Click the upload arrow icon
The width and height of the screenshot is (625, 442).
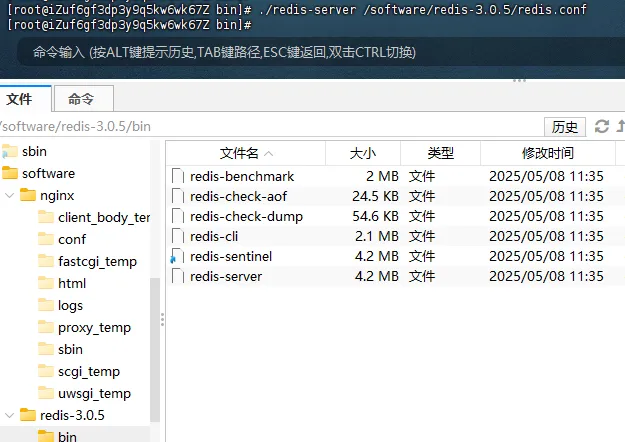pos(621,127)
